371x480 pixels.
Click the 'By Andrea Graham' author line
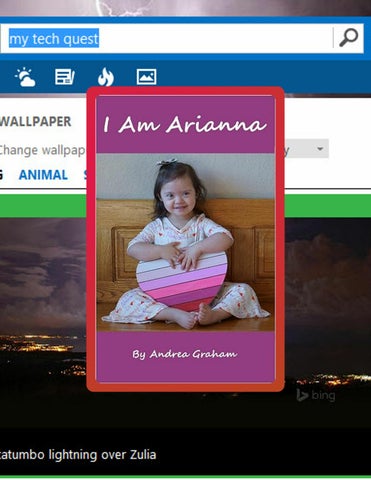pos(185,354)
